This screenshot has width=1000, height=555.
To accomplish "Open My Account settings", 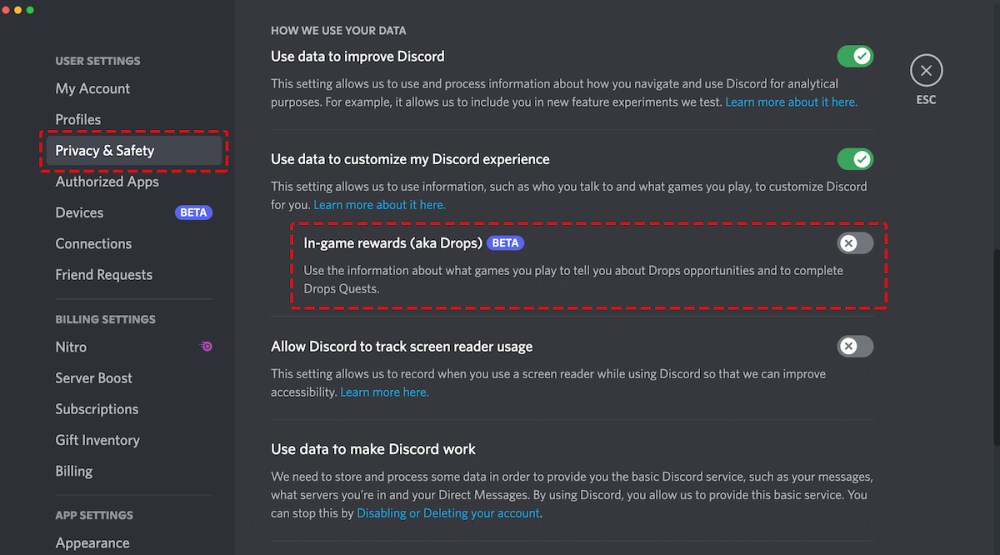I will coord(93,88).
